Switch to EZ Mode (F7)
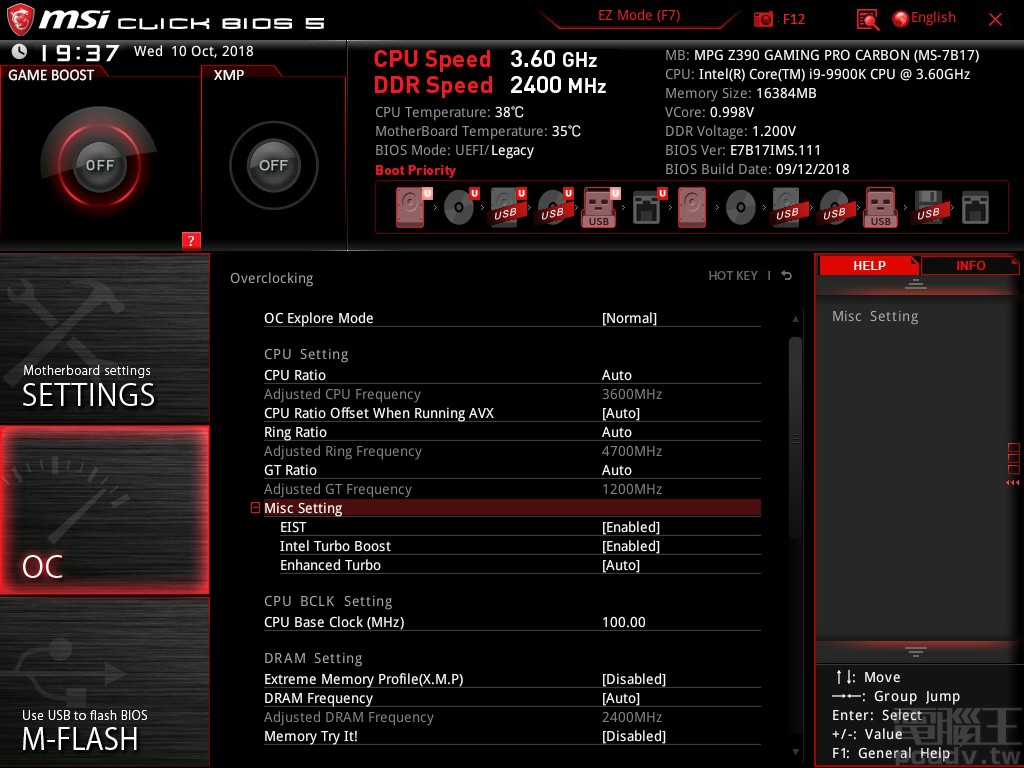 click(639, 16)
